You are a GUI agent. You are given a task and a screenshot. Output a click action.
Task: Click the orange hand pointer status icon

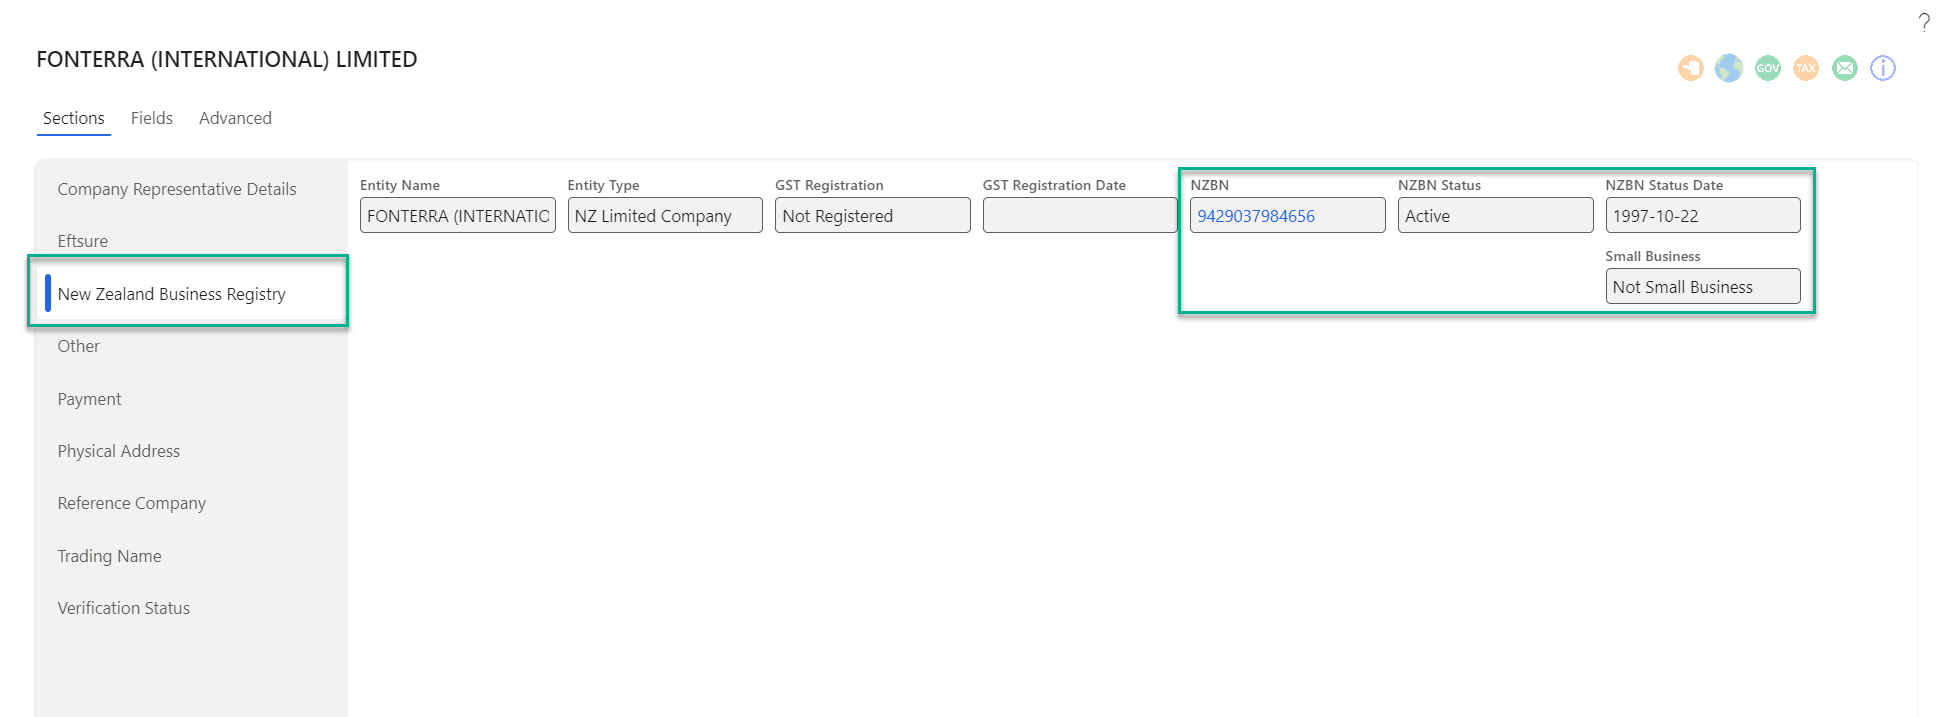coord(1690,68)
